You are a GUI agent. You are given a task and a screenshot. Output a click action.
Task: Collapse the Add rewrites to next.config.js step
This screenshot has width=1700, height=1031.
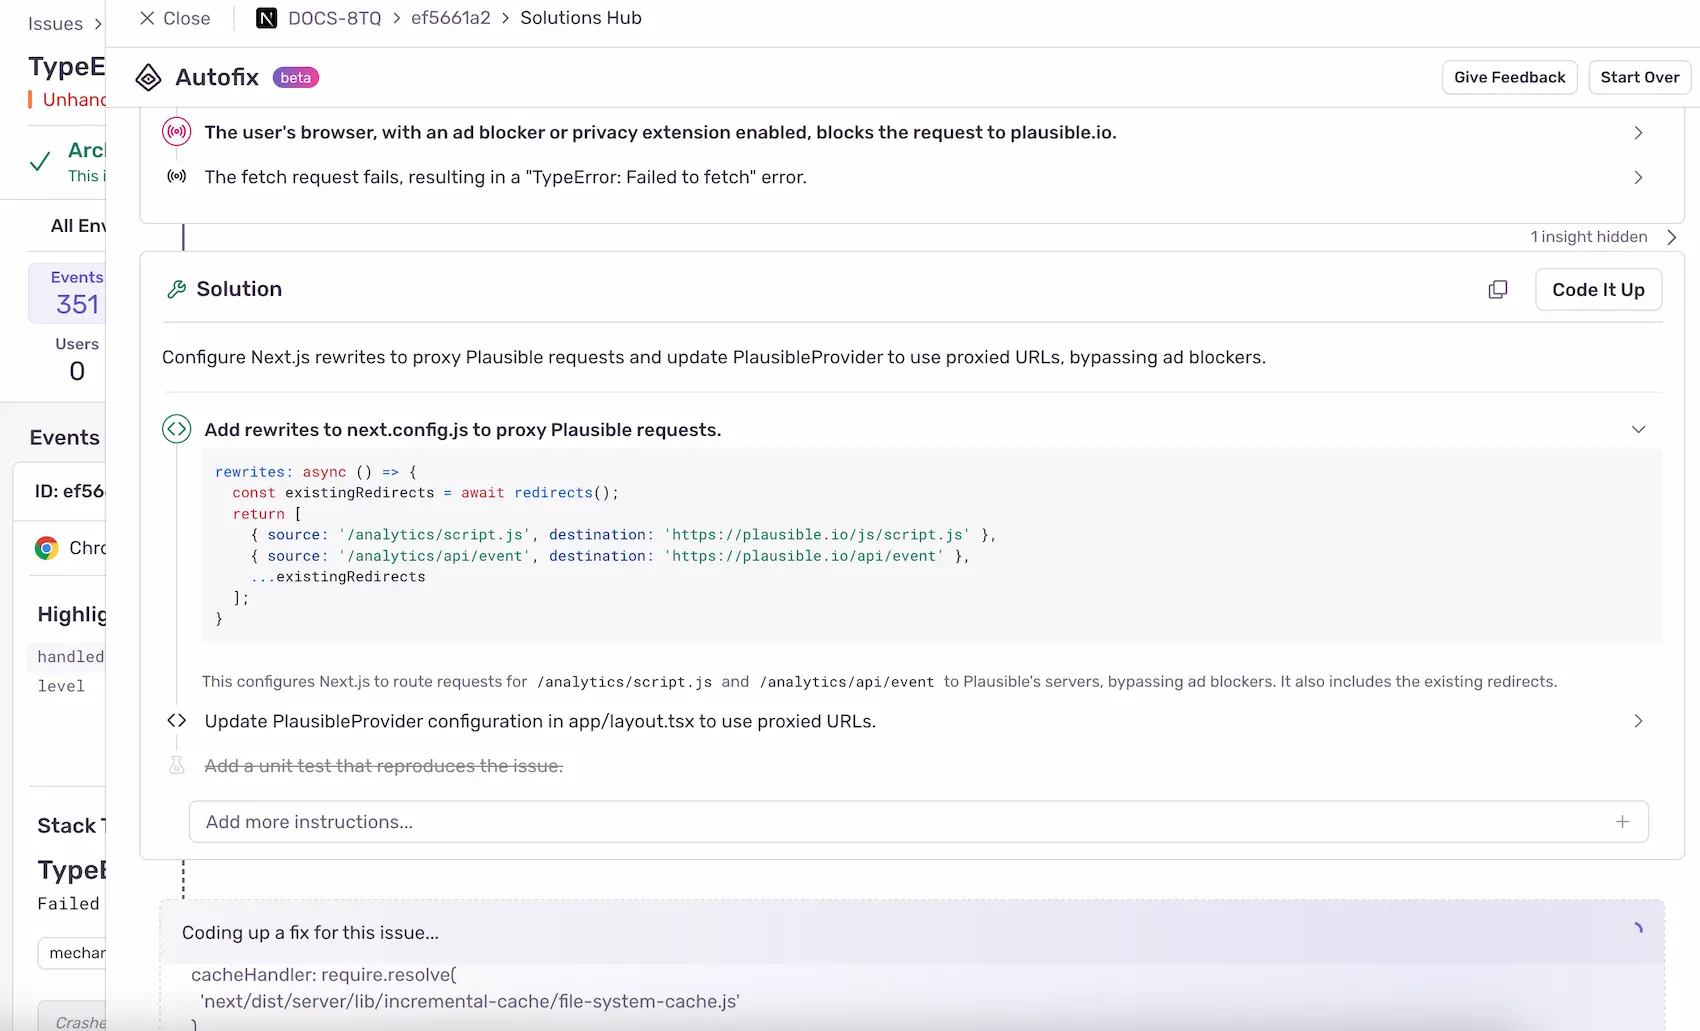click(x=1638, y=429)
